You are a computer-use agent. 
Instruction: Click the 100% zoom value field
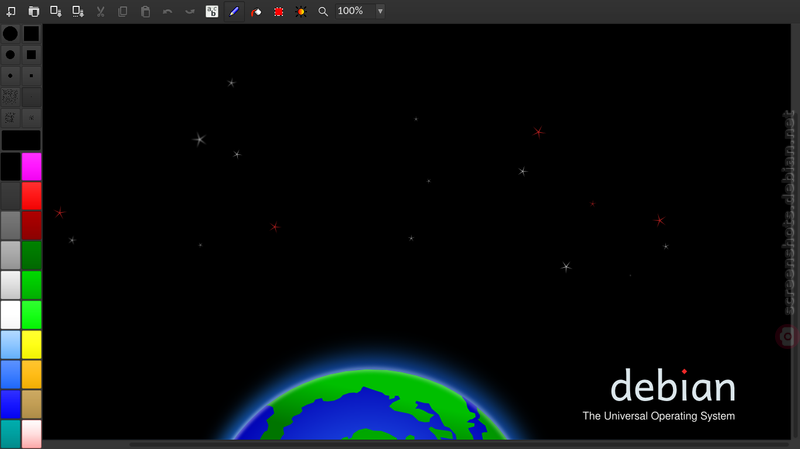point(355,11)
